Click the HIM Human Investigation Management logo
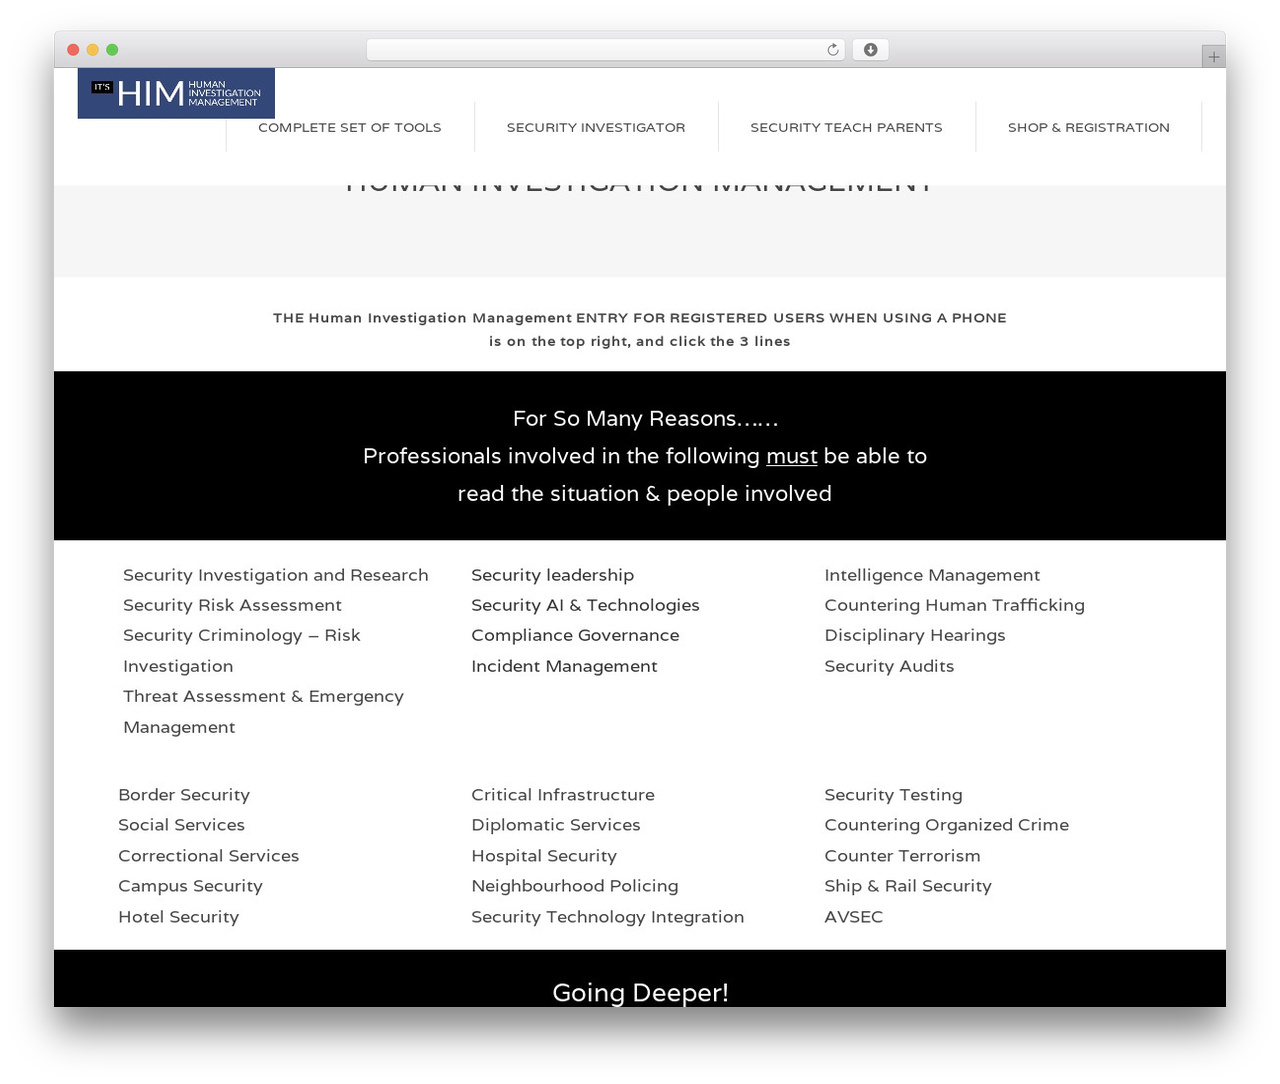The image size is (1280, 1084). click(176, 93)
